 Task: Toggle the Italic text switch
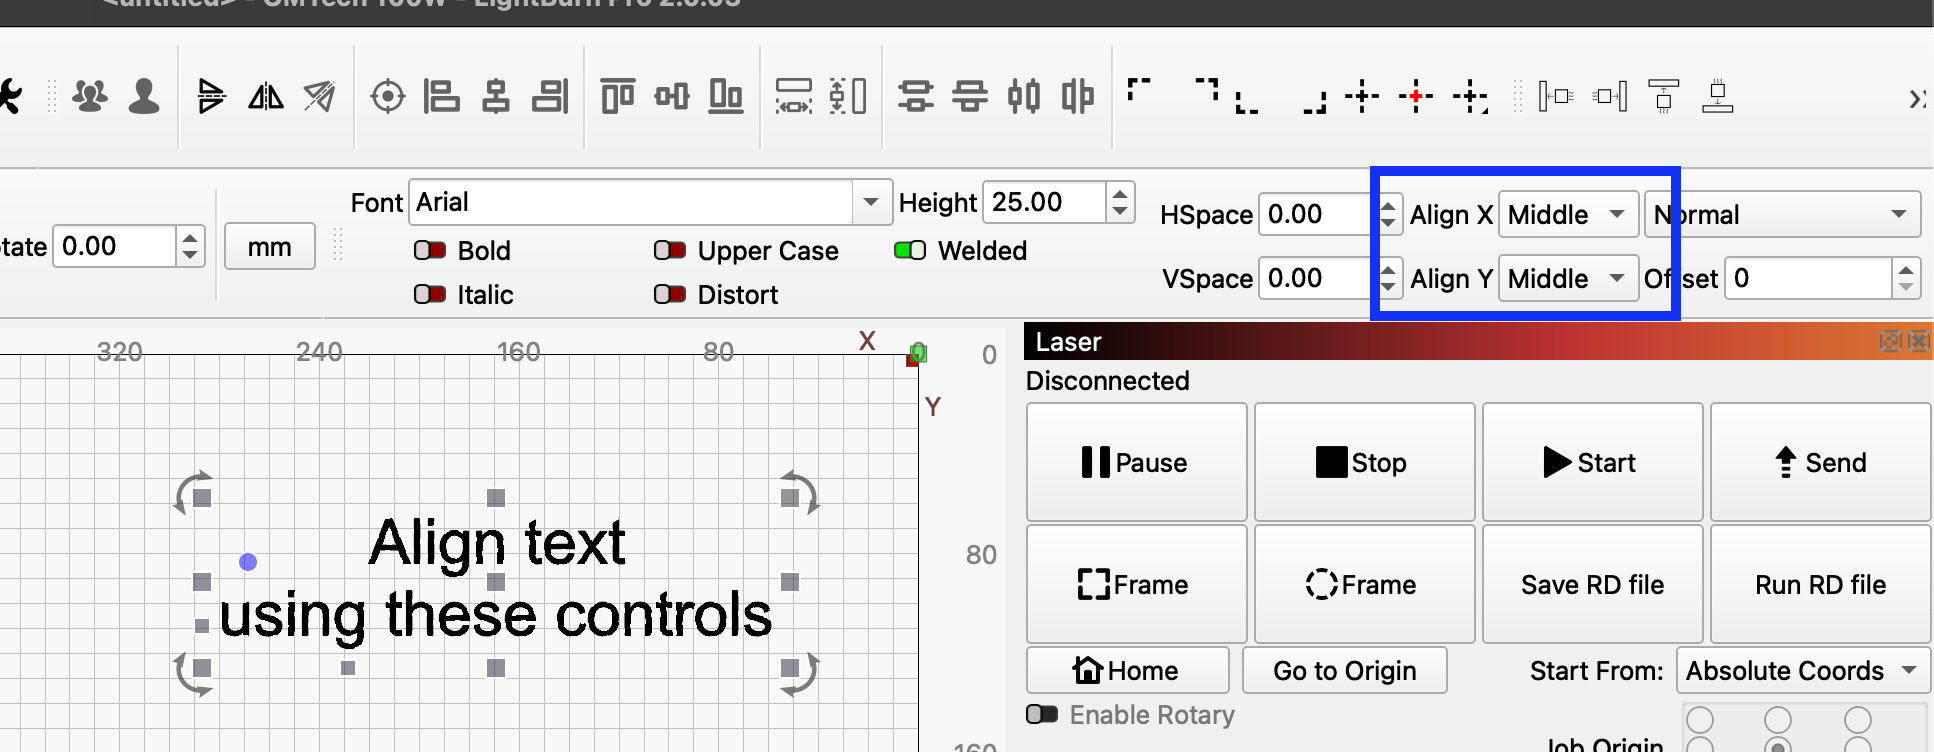pos(430,294)
